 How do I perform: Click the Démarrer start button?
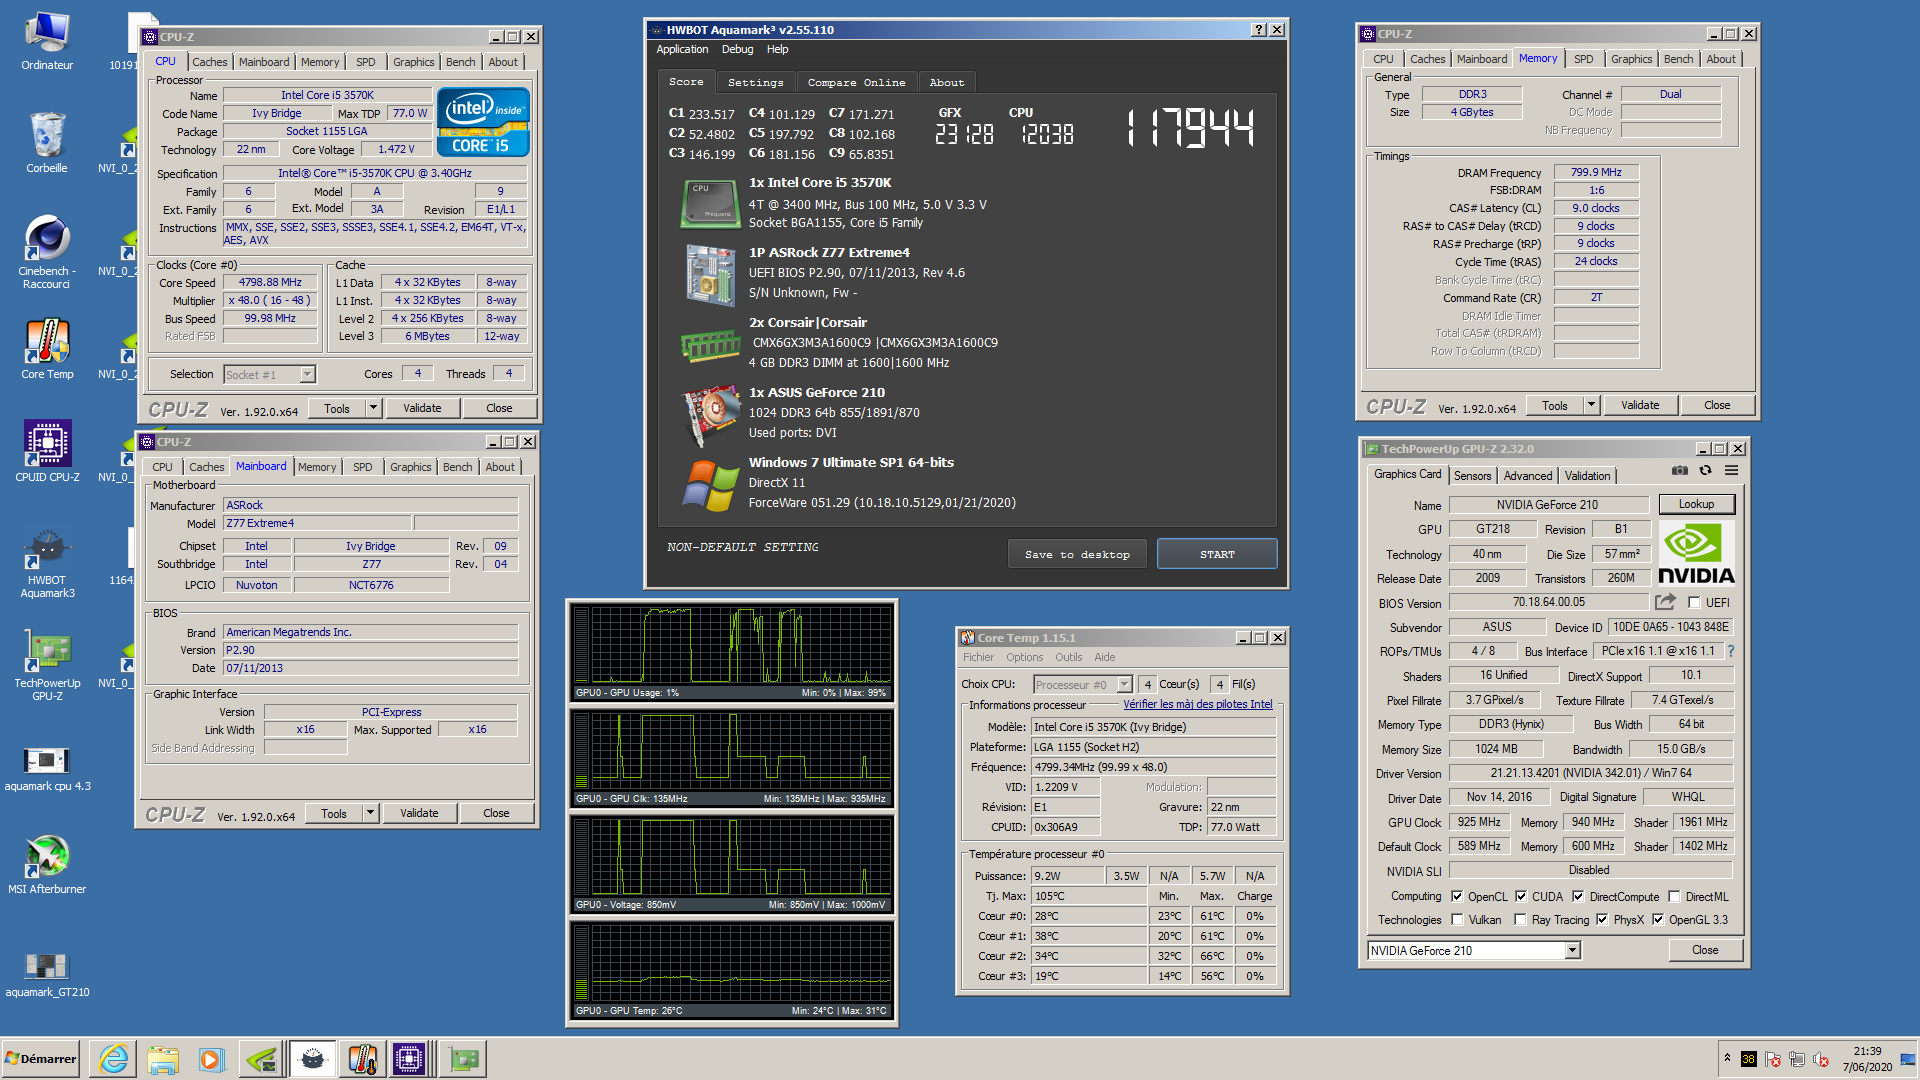click(x=41, y=1058)
